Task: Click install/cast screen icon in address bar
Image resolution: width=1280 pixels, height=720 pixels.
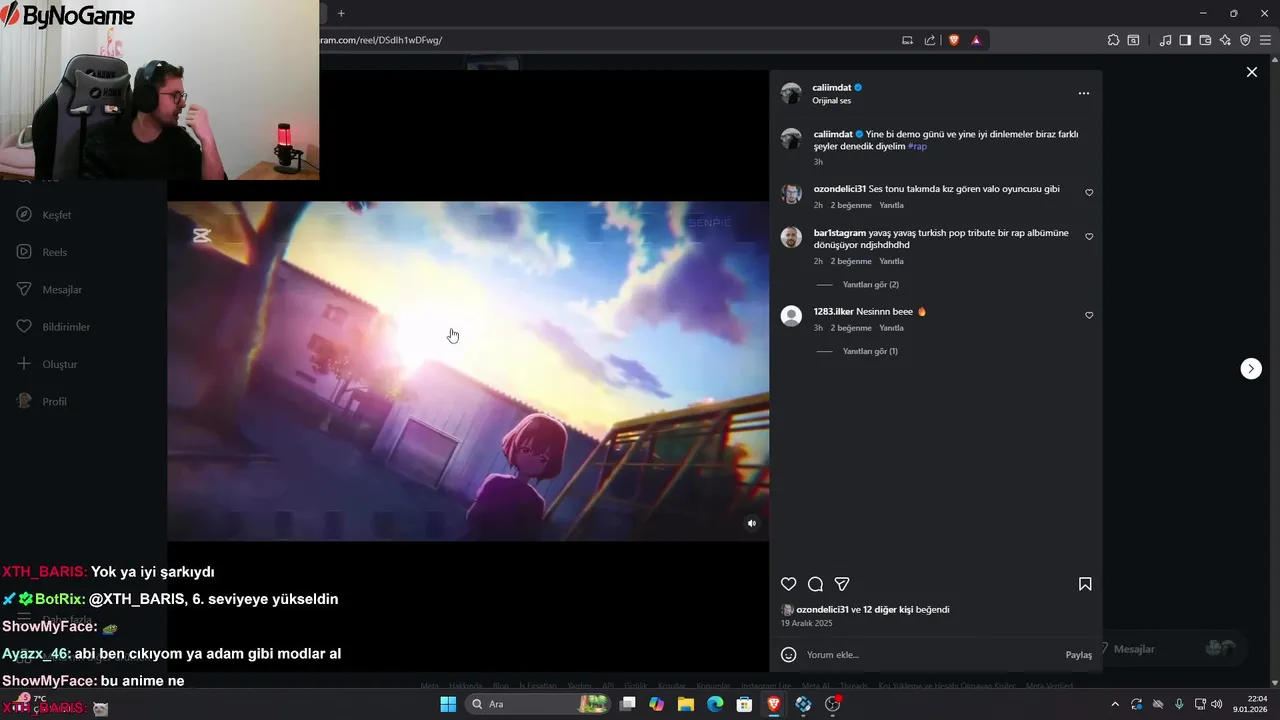Action: coord(907,40)
